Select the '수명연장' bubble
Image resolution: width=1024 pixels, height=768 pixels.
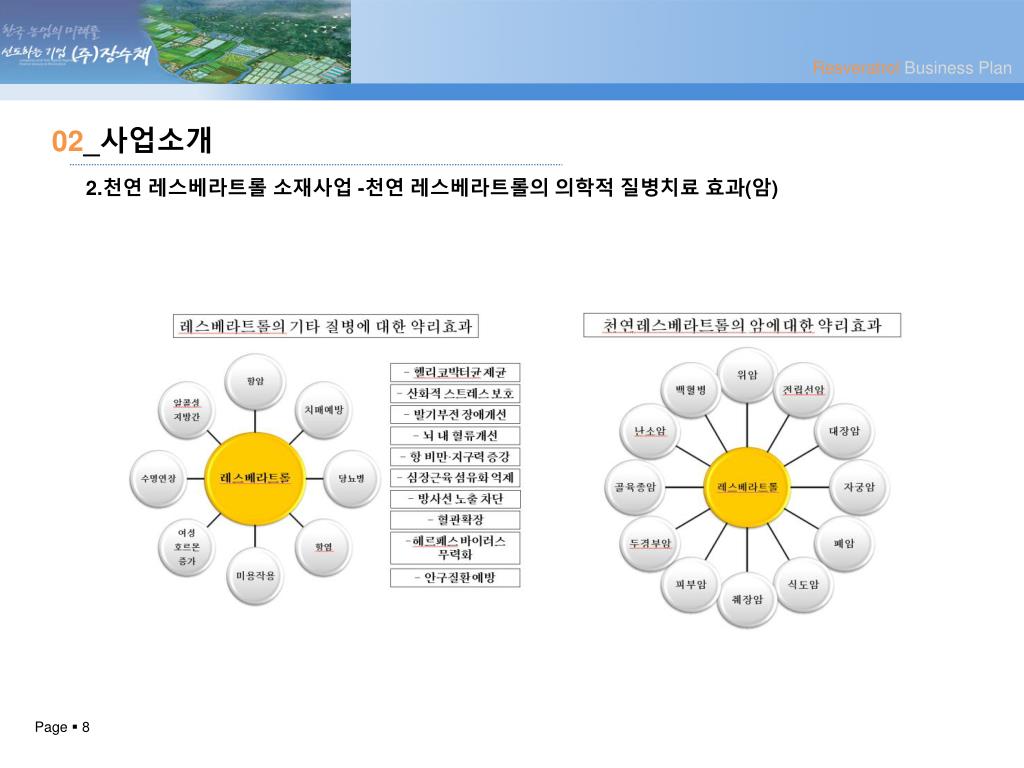(x=159, y=479)
